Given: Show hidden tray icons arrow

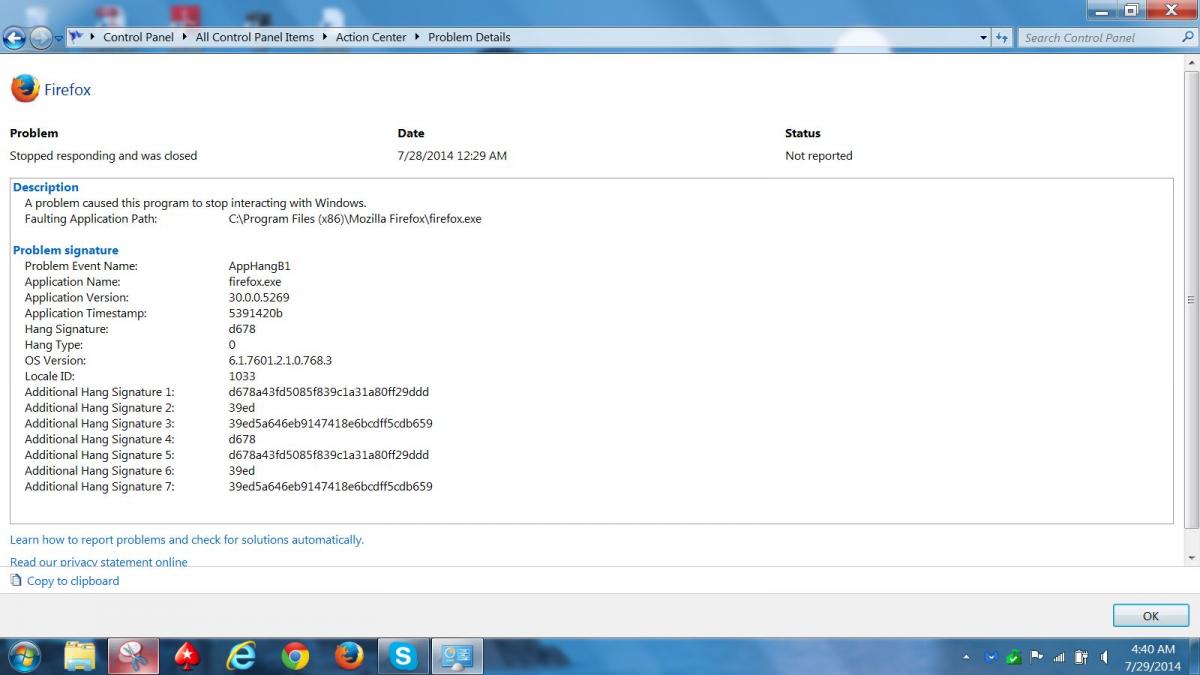Looking at the screenshot, I should pos(966,658).
